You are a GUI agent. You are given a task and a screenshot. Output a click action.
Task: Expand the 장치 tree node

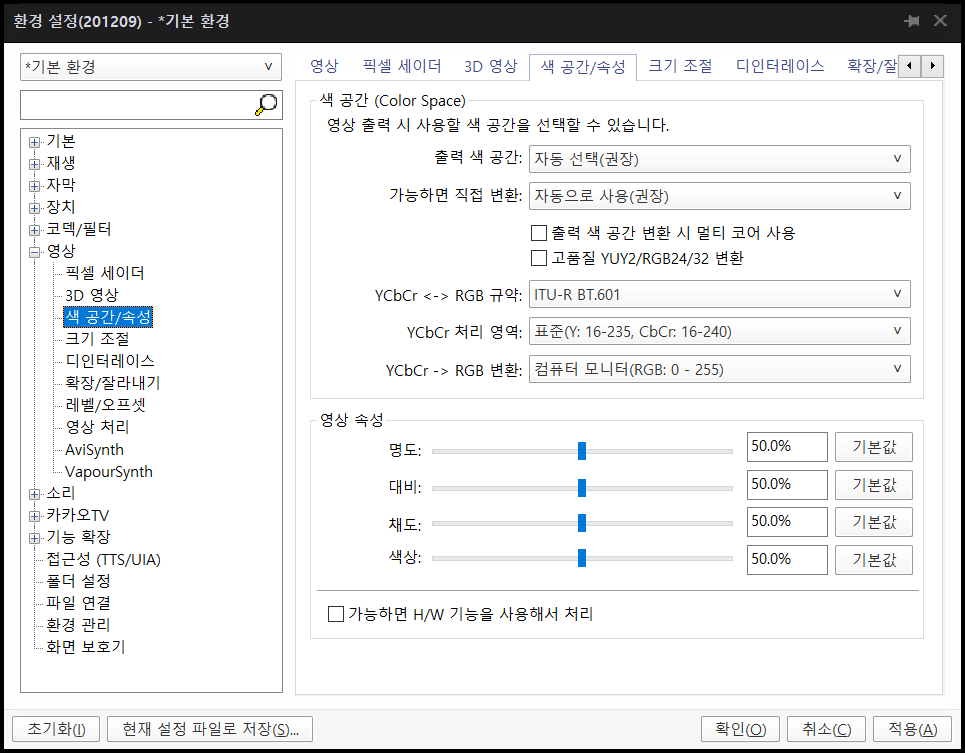(x=34, y=208)
